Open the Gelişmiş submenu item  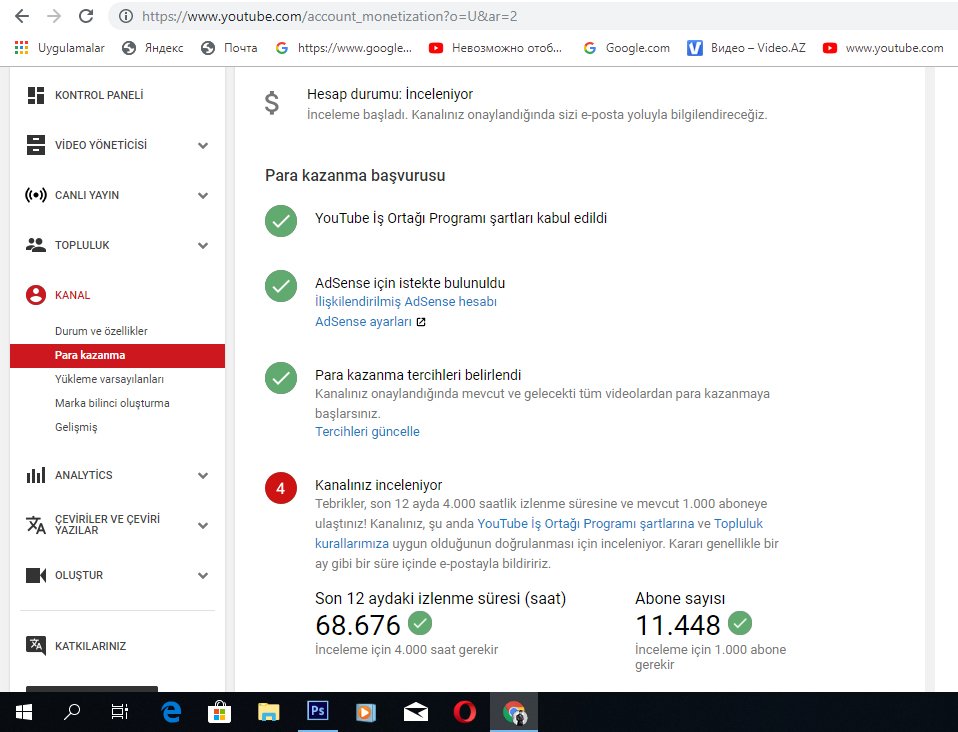point(76,427)
